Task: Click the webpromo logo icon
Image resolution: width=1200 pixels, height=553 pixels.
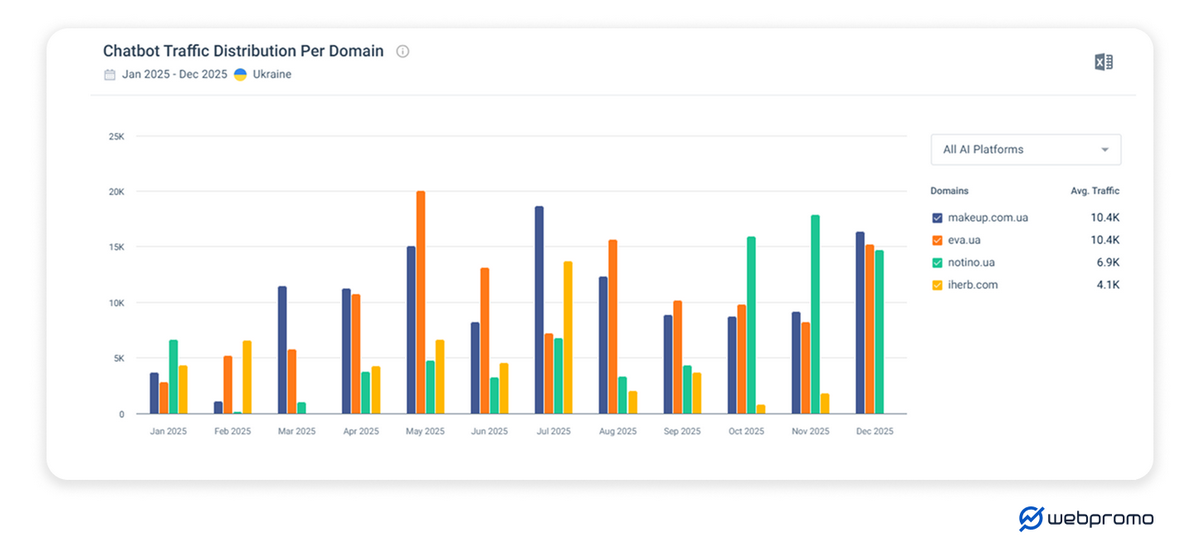Action: tap(1031, 518)
